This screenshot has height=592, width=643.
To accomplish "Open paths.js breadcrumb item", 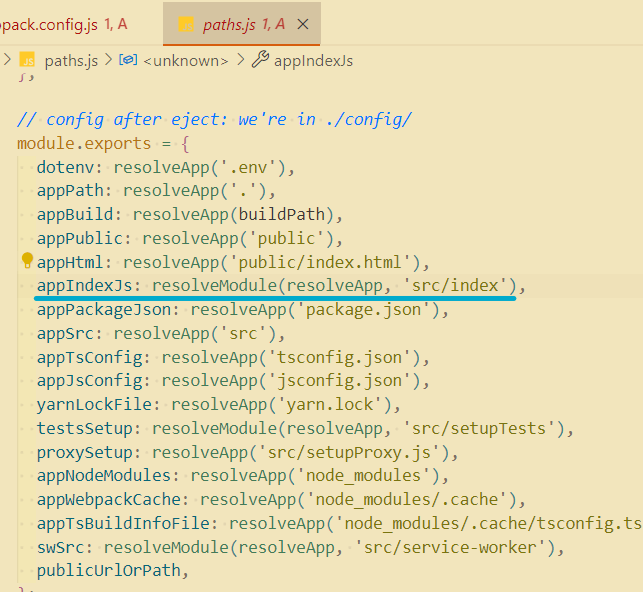I will [71, 61].
